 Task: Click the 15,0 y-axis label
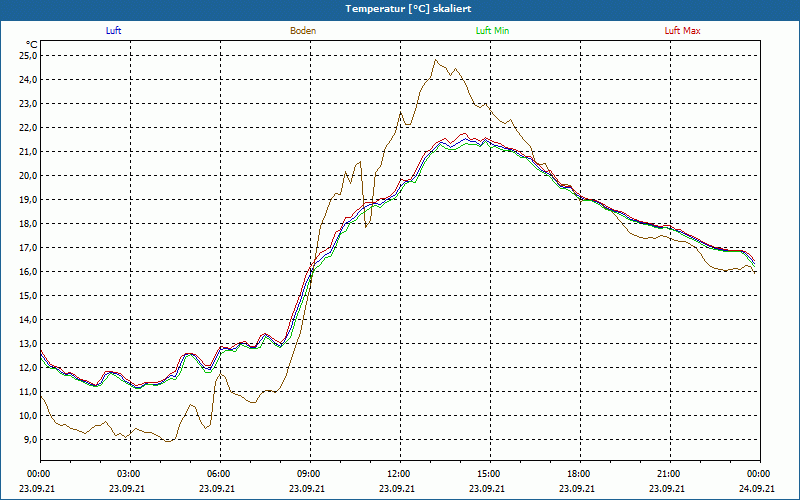[x=27, y=295]
